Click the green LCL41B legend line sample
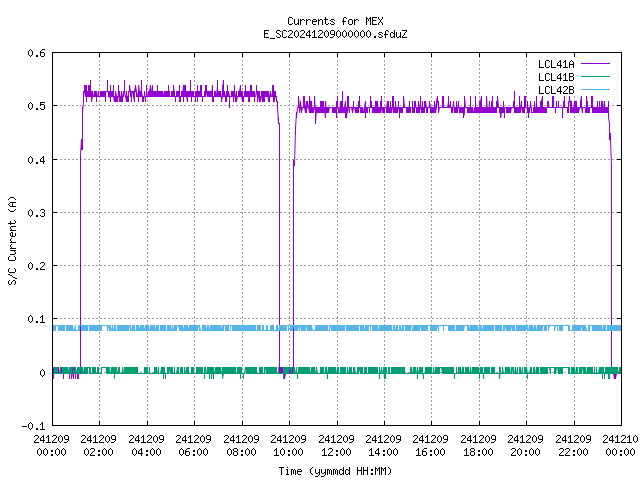Screen dimensions: 640x480 click(x=595, y=76)
